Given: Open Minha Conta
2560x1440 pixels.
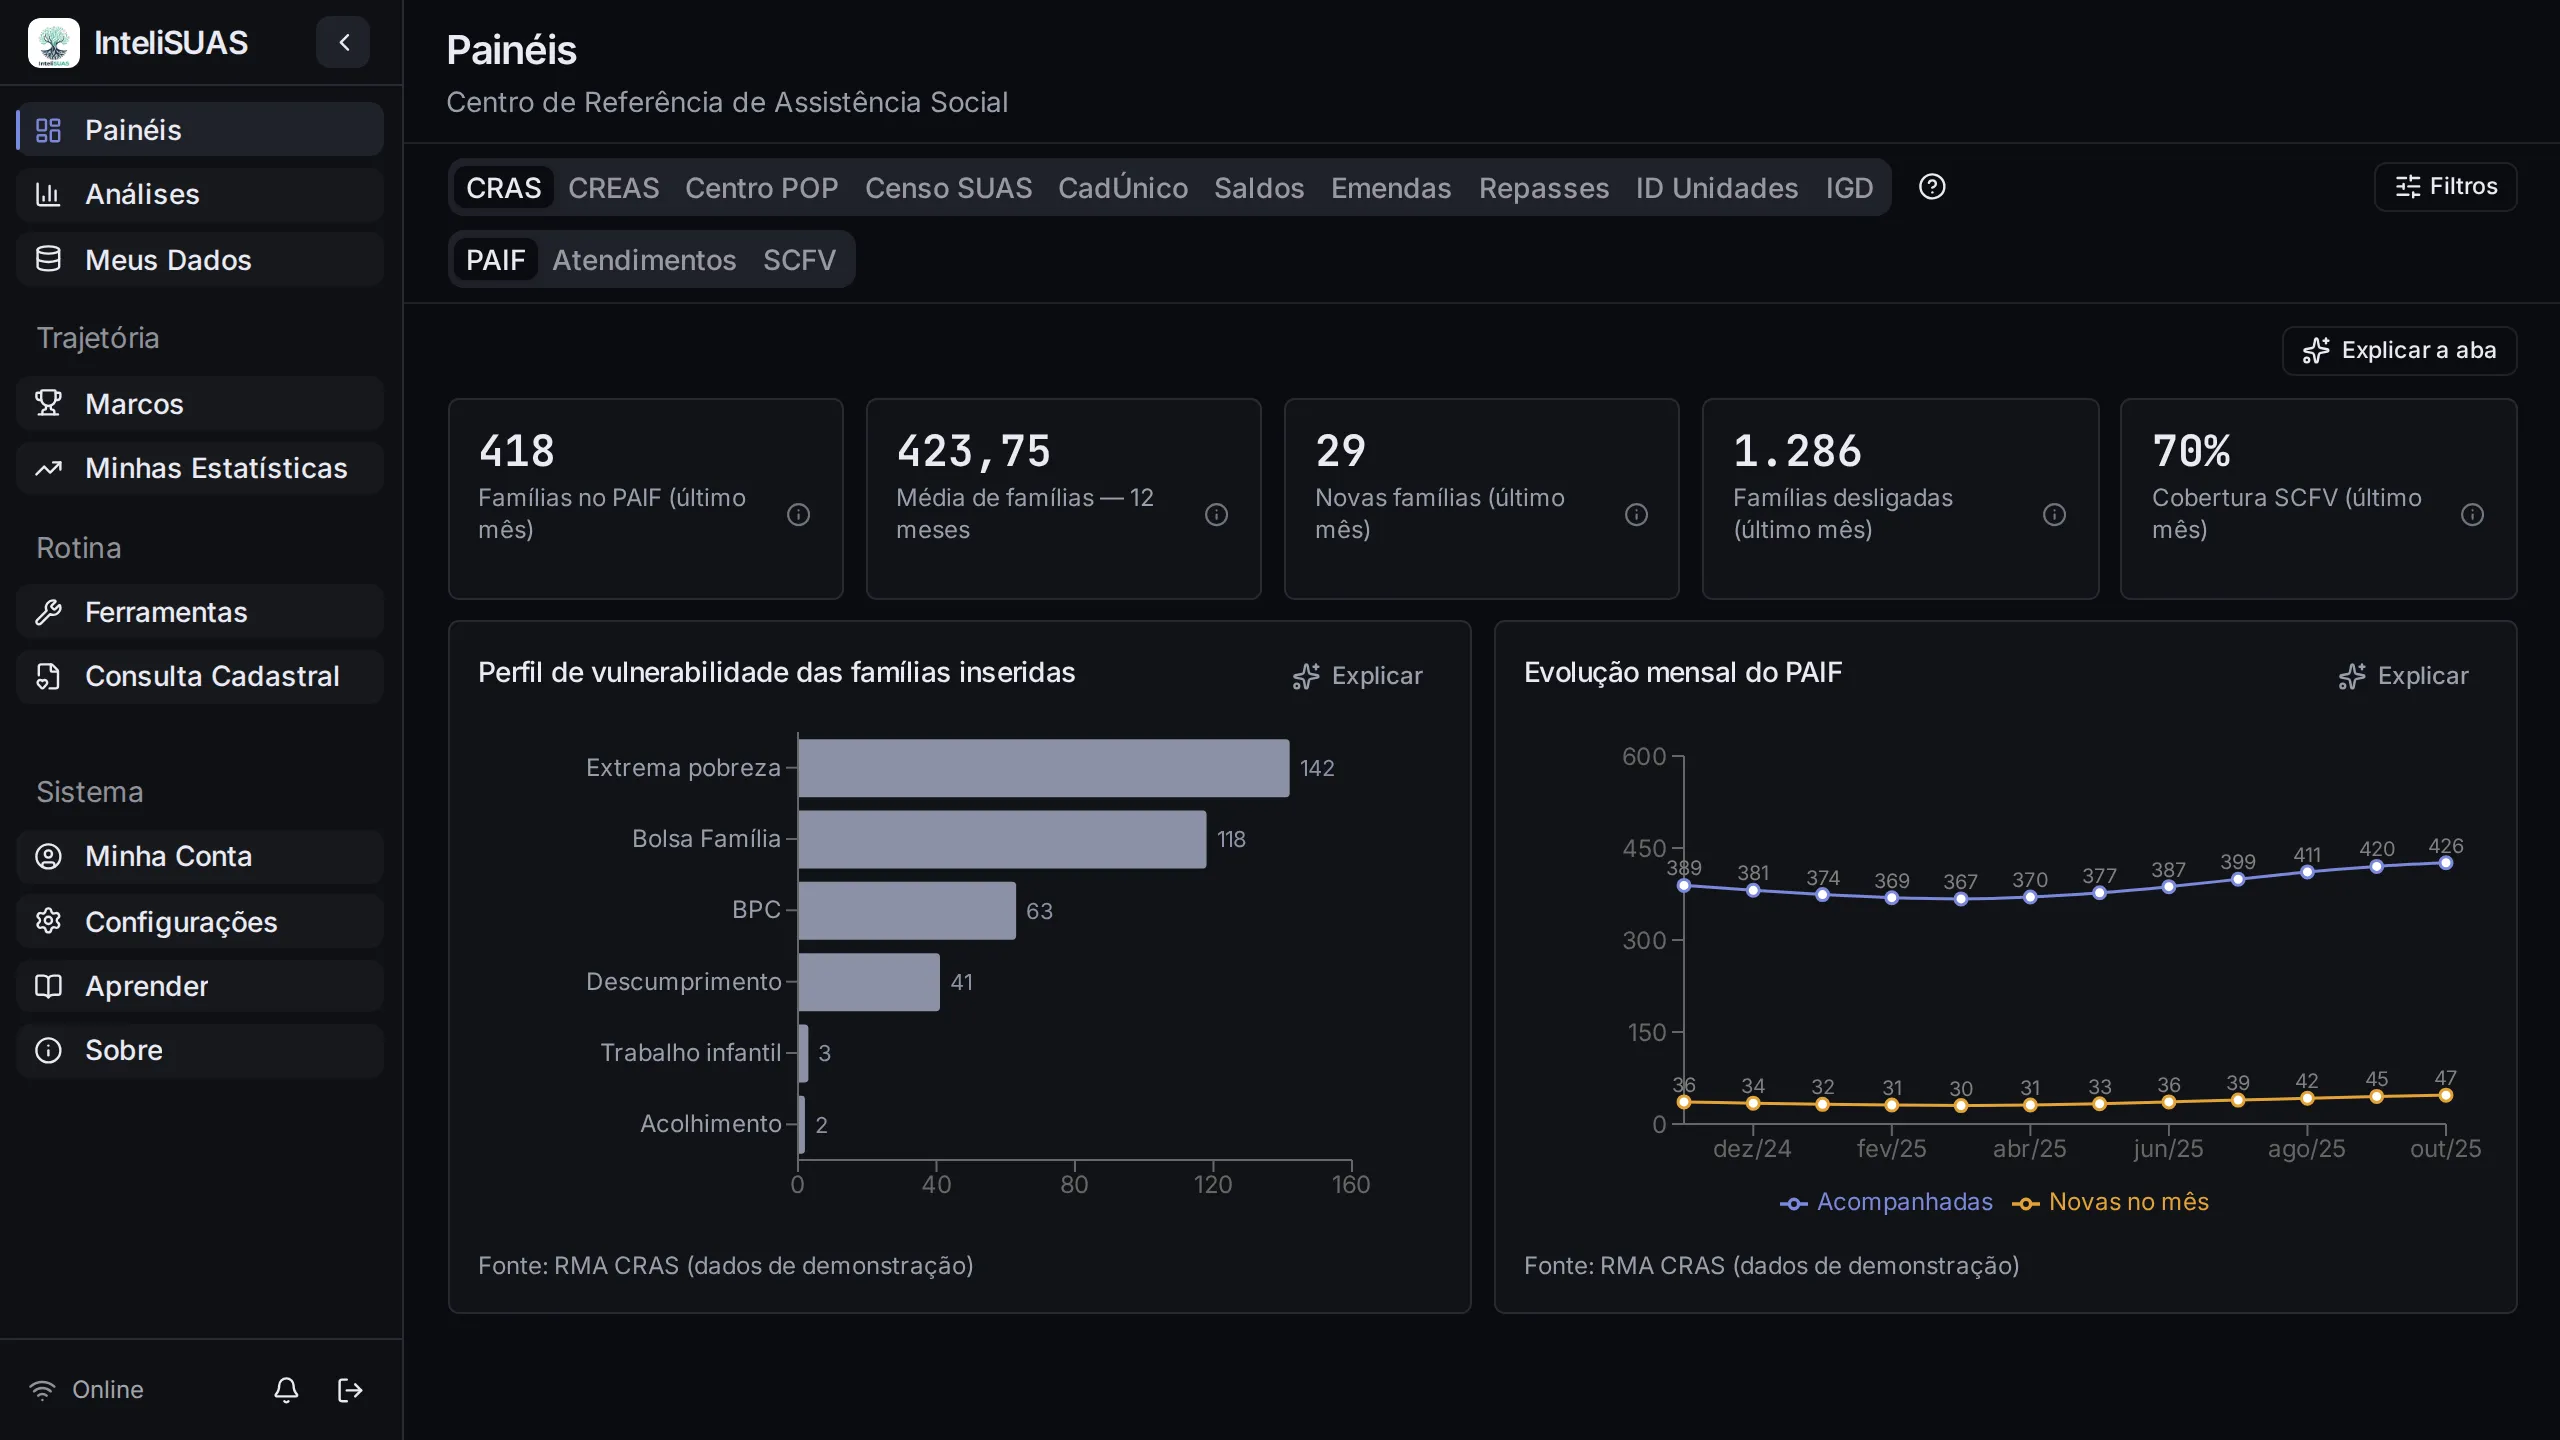Looking at the screenshot, I should point(200,856).
